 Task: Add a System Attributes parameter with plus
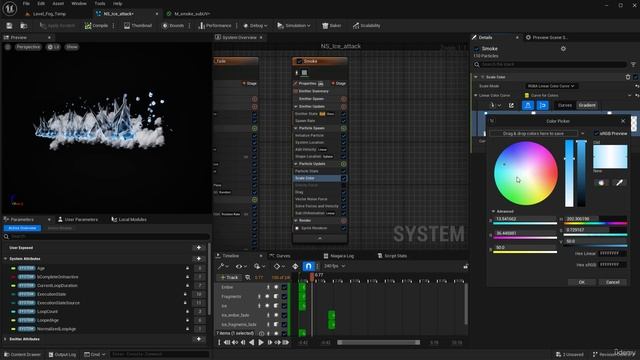point(199,259)
